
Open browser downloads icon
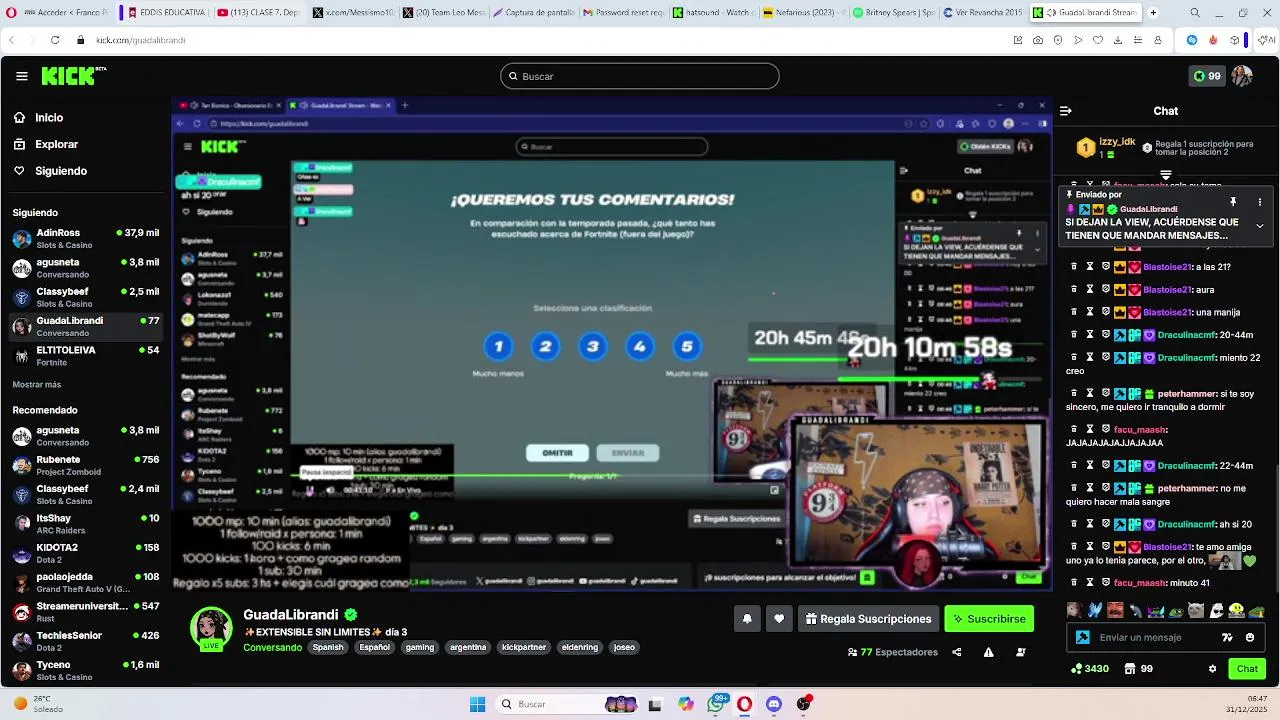click(x=1118, y=40)
